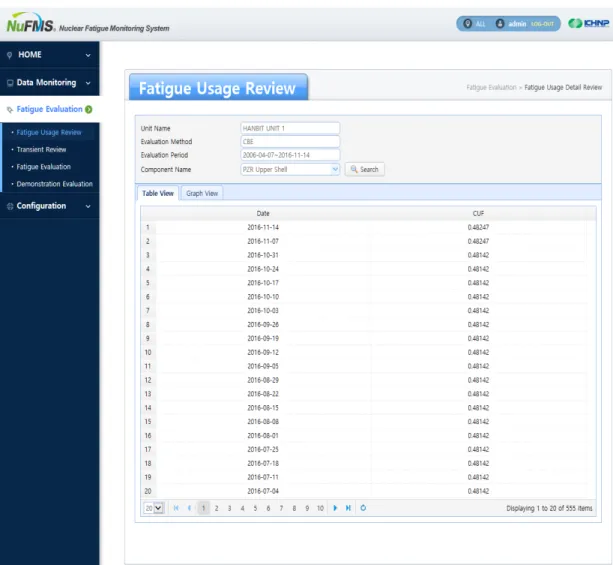Select date cell 2016-11-07
The width and height of the screenshot is (613, 565).
coord(263,241)
